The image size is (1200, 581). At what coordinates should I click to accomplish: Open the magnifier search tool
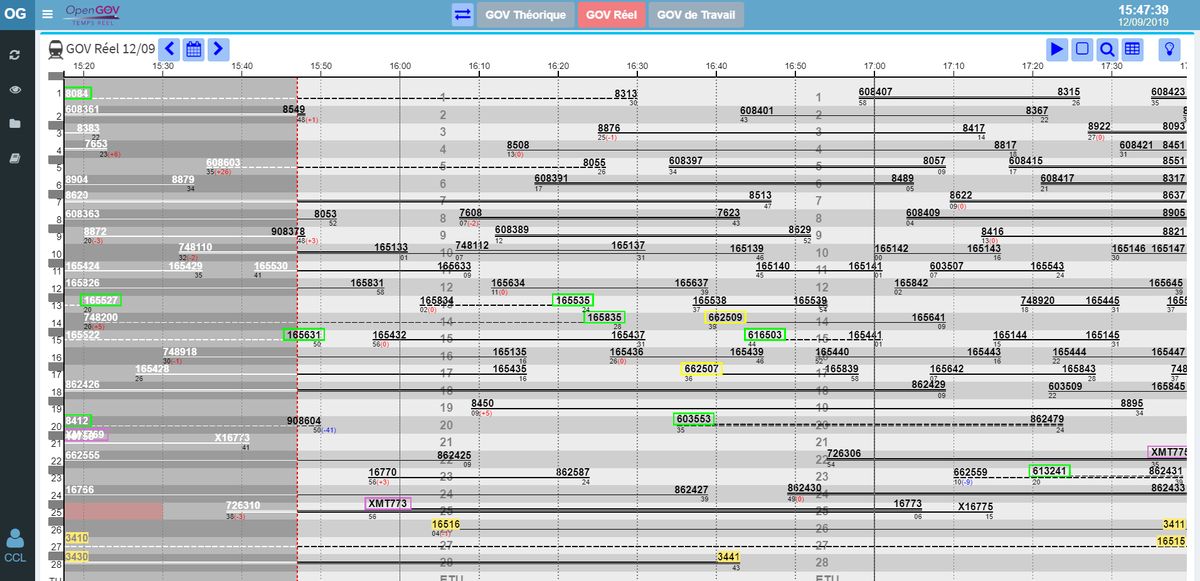coord(1107,48)
